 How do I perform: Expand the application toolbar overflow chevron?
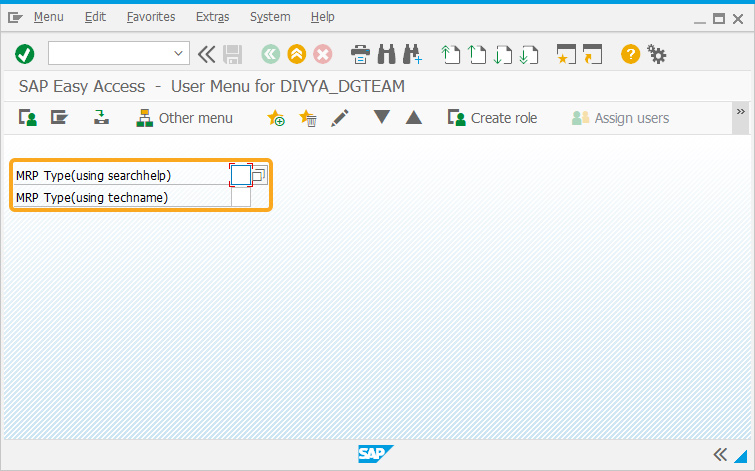[741, 112]
